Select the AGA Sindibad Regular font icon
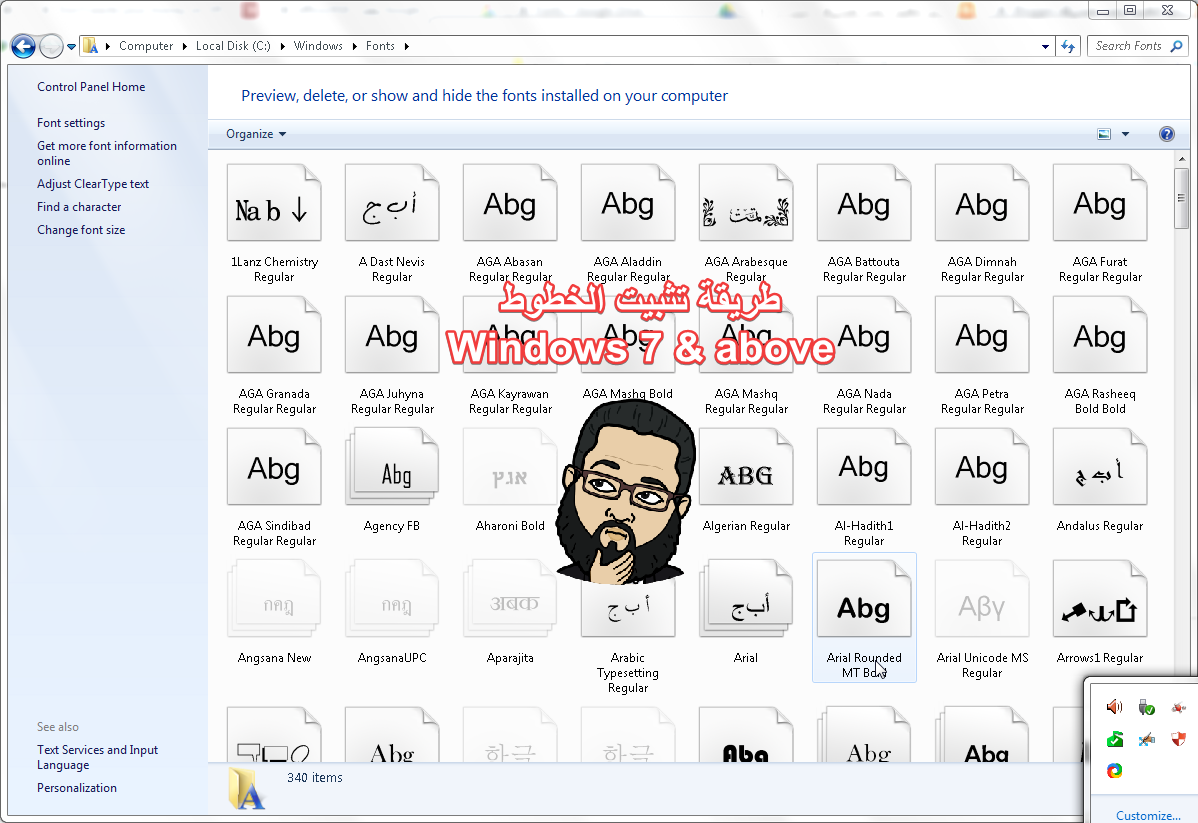The width and height of the screenshot is (1198, 823). [x=274, y=467]
